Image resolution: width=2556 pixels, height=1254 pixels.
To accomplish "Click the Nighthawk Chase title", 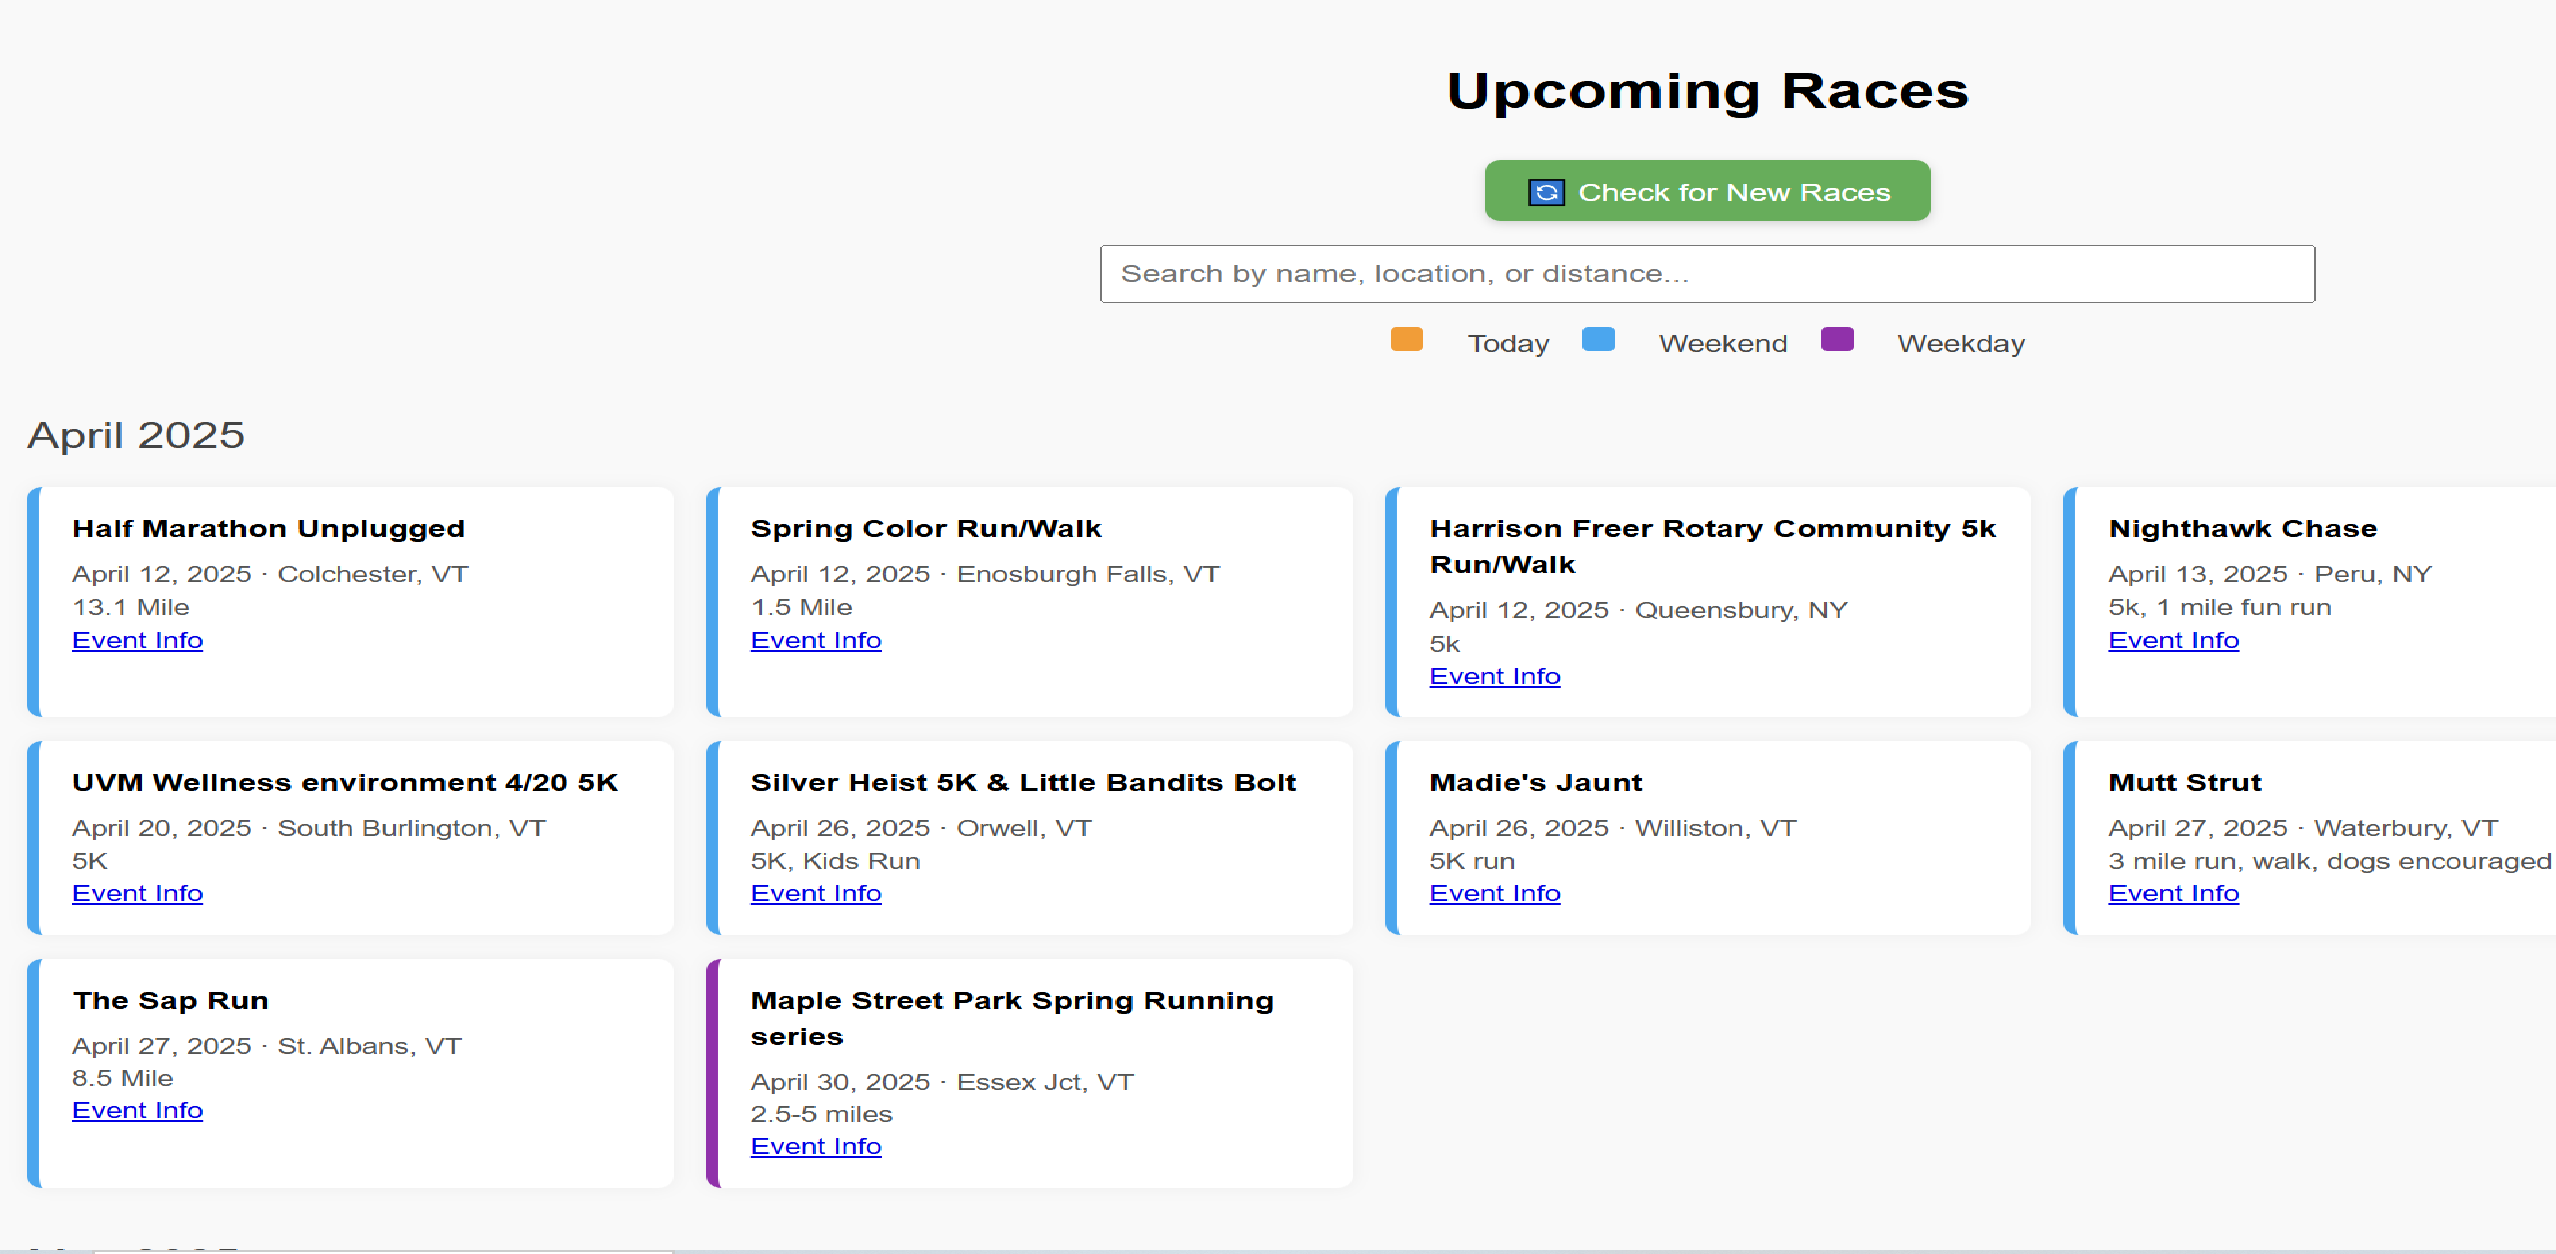I will 2243,528.
